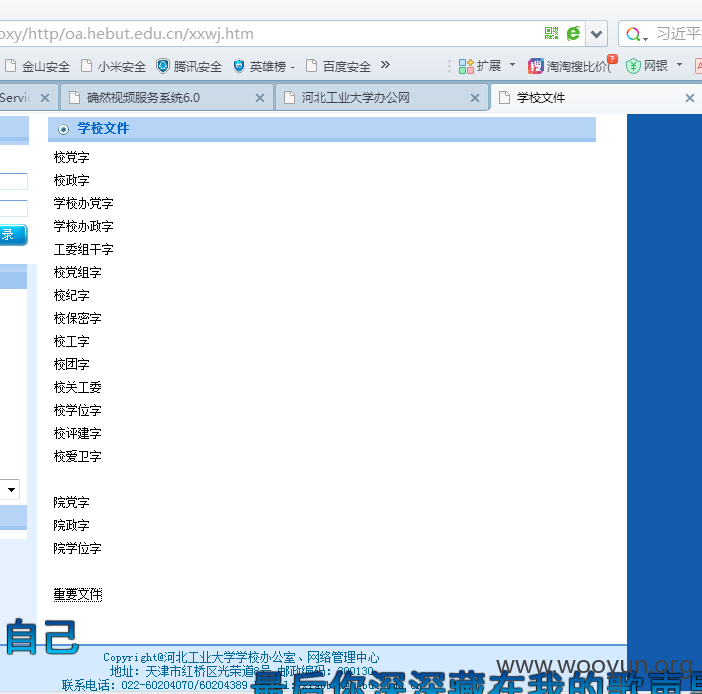Open the 院党字 link
The width and height of the screenshot is (702, 694).
pos(72,502)
